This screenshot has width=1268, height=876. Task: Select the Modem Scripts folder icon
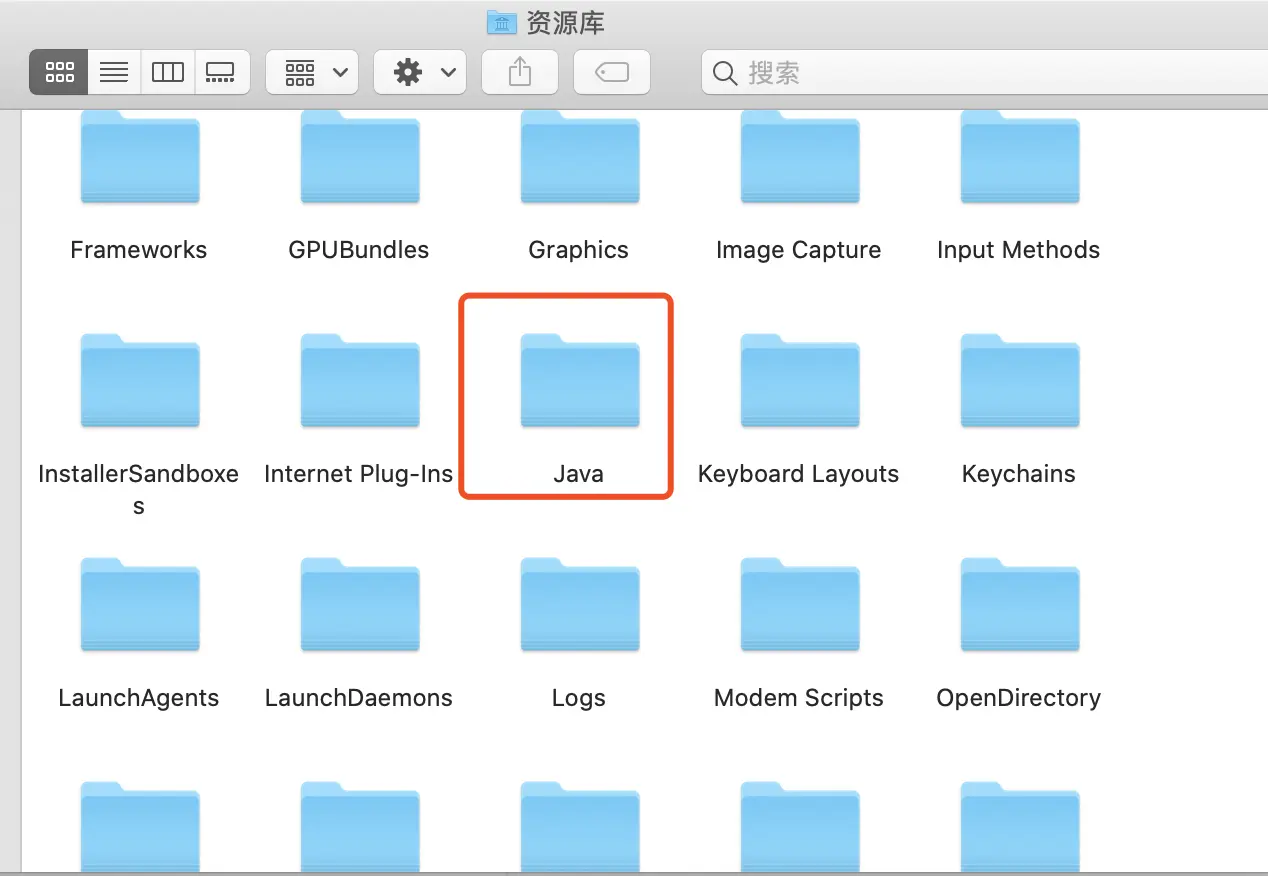(x=800, y=605)
